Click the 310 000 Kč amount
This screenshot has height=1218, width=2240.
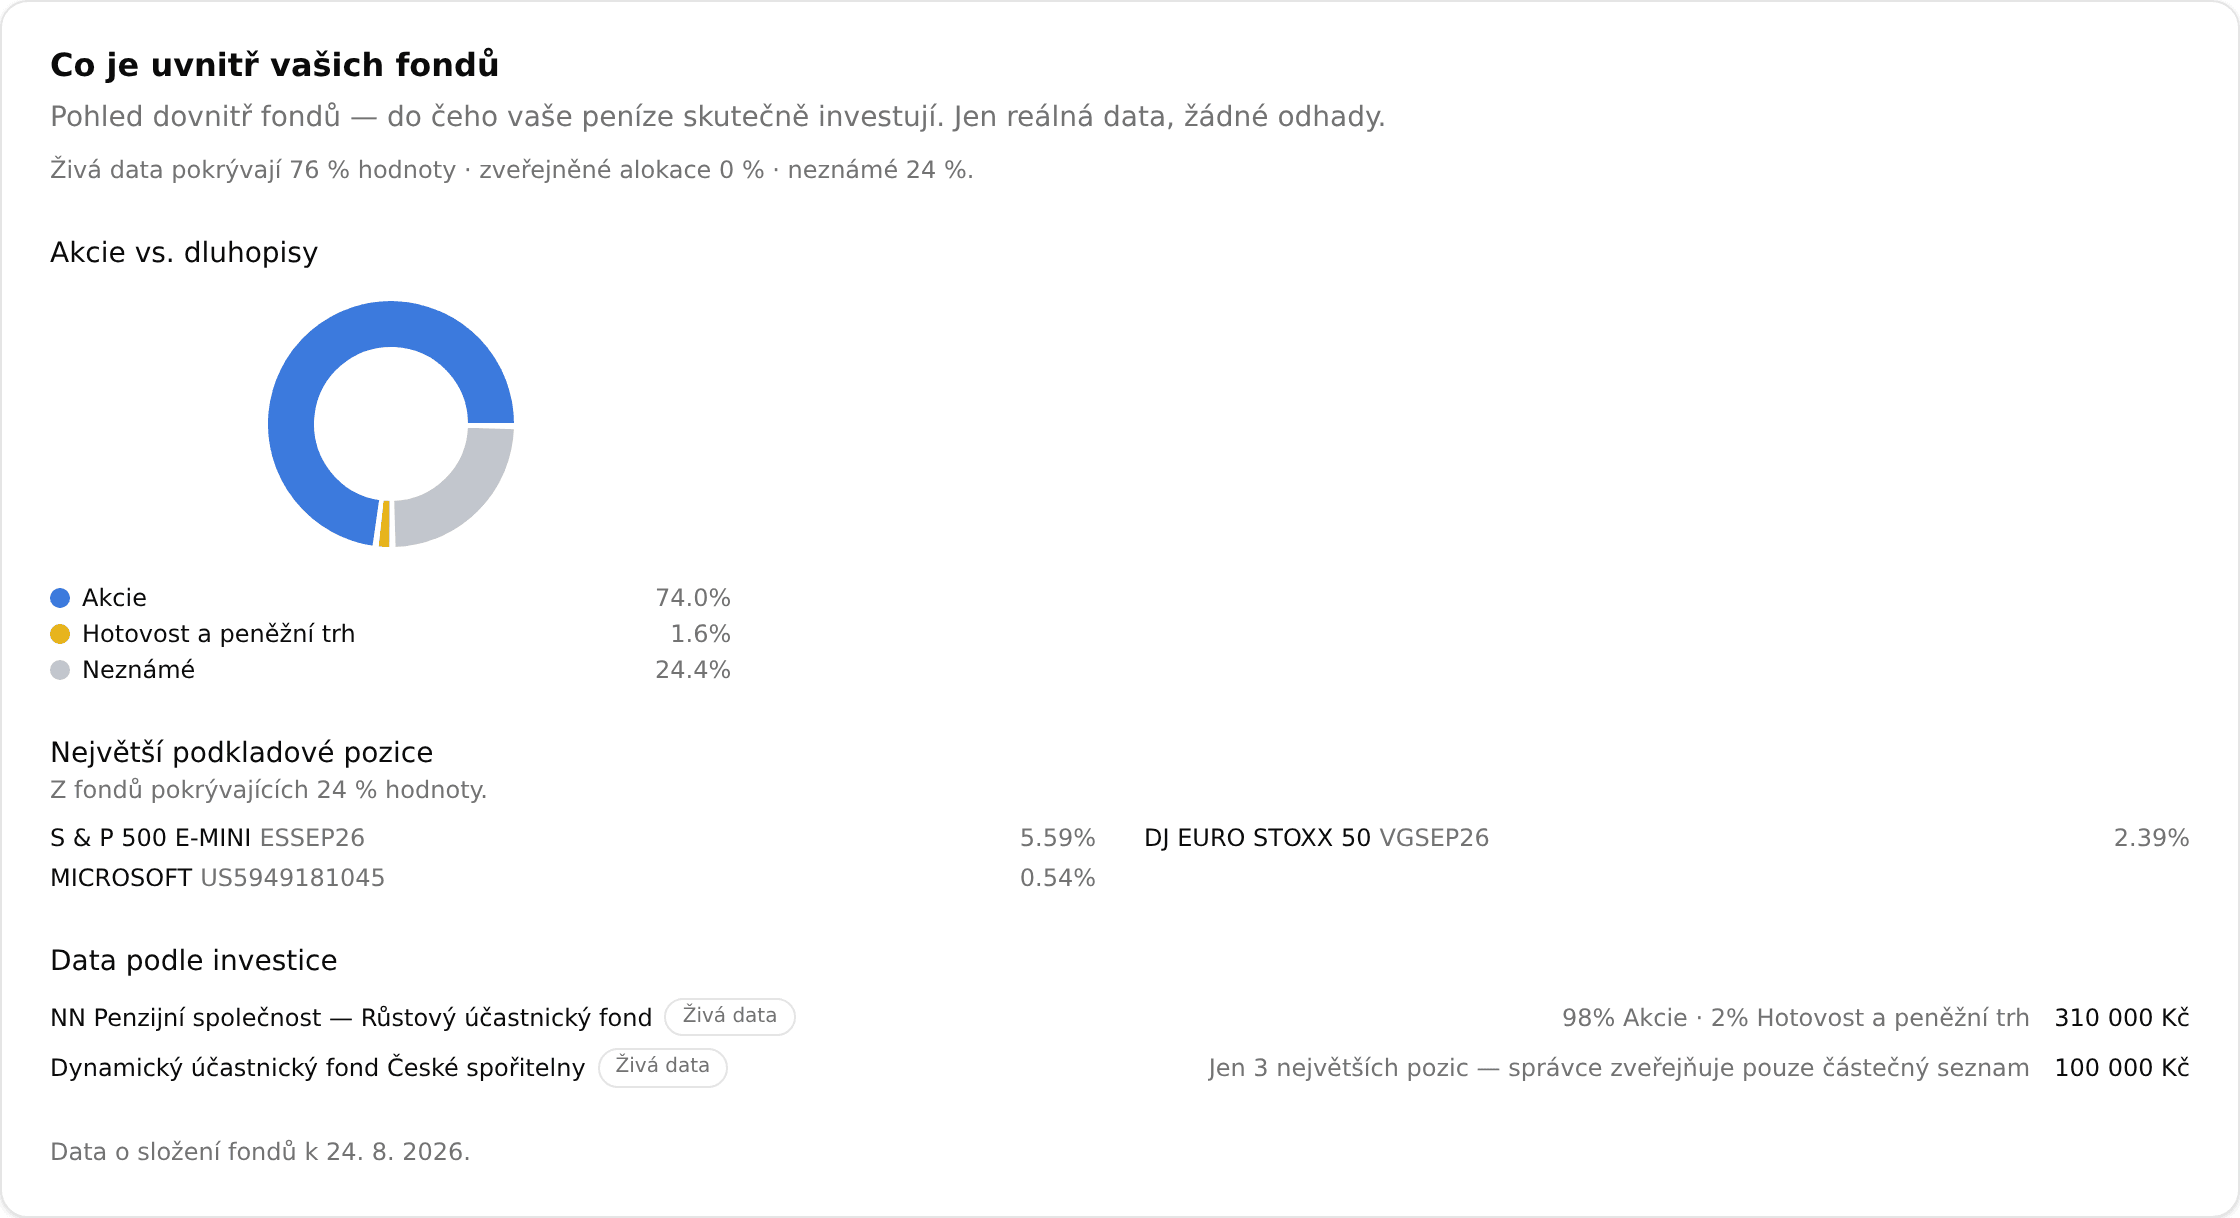click(x=2122, y=1018)
